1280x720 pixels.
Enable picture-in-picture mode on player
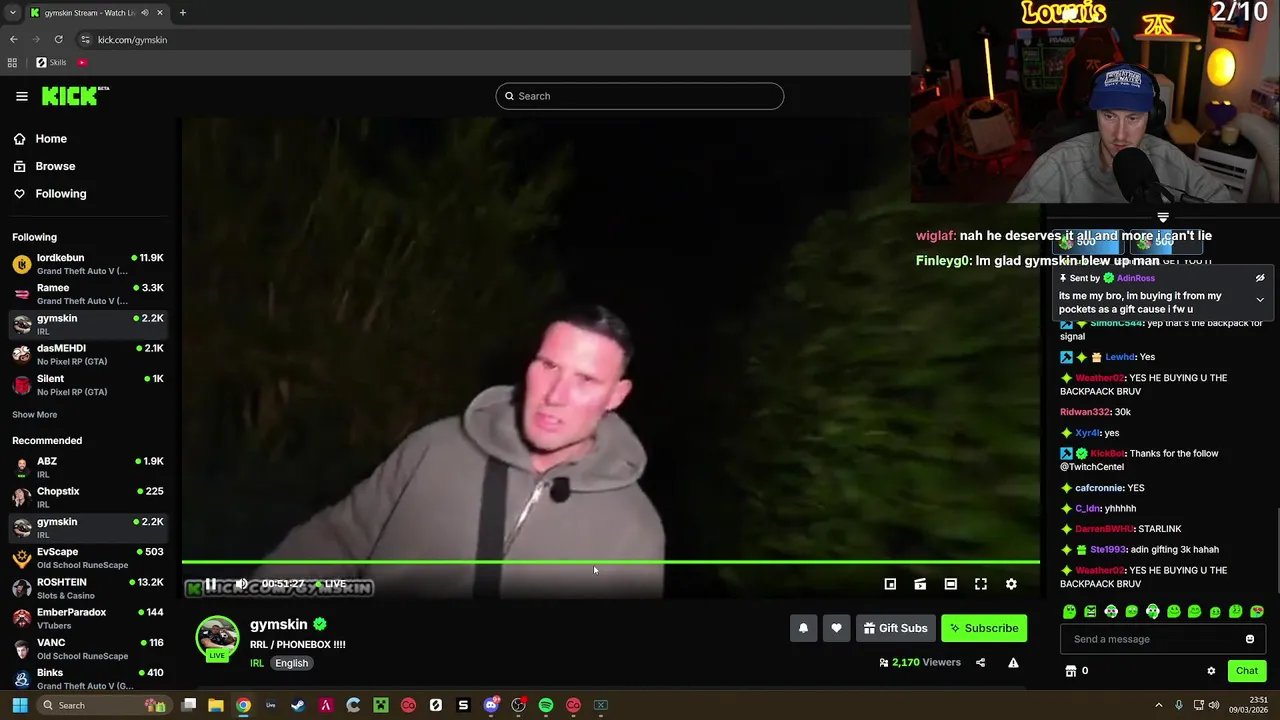point(890,584)
